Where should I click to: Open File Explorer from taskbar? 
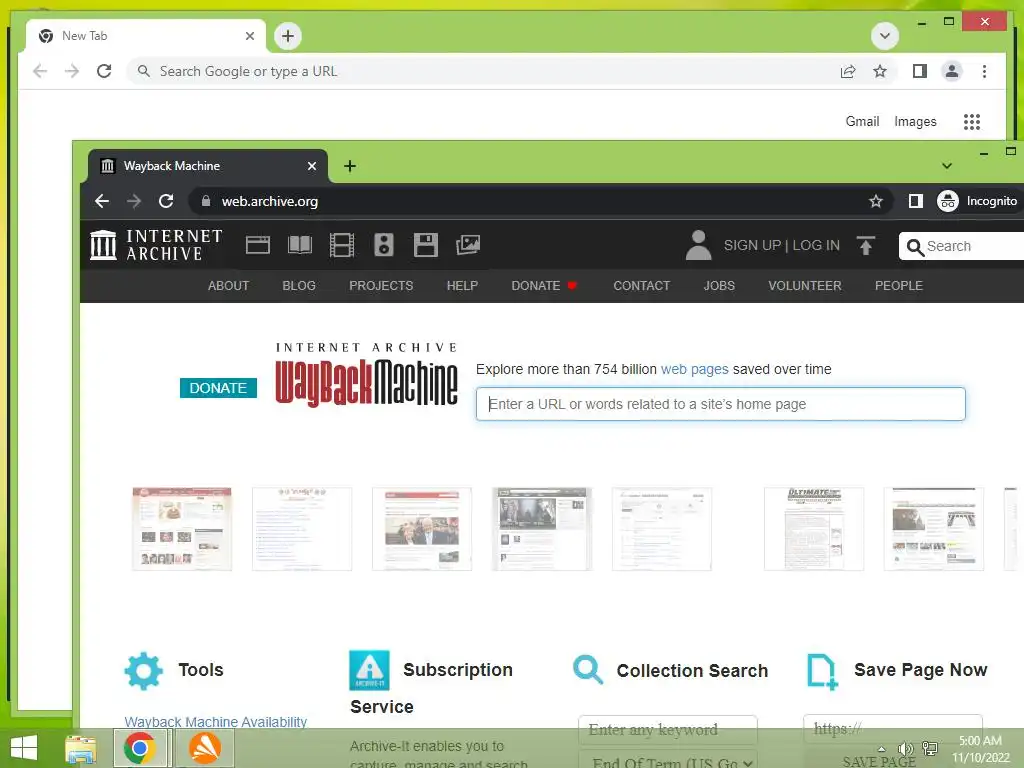81,748
